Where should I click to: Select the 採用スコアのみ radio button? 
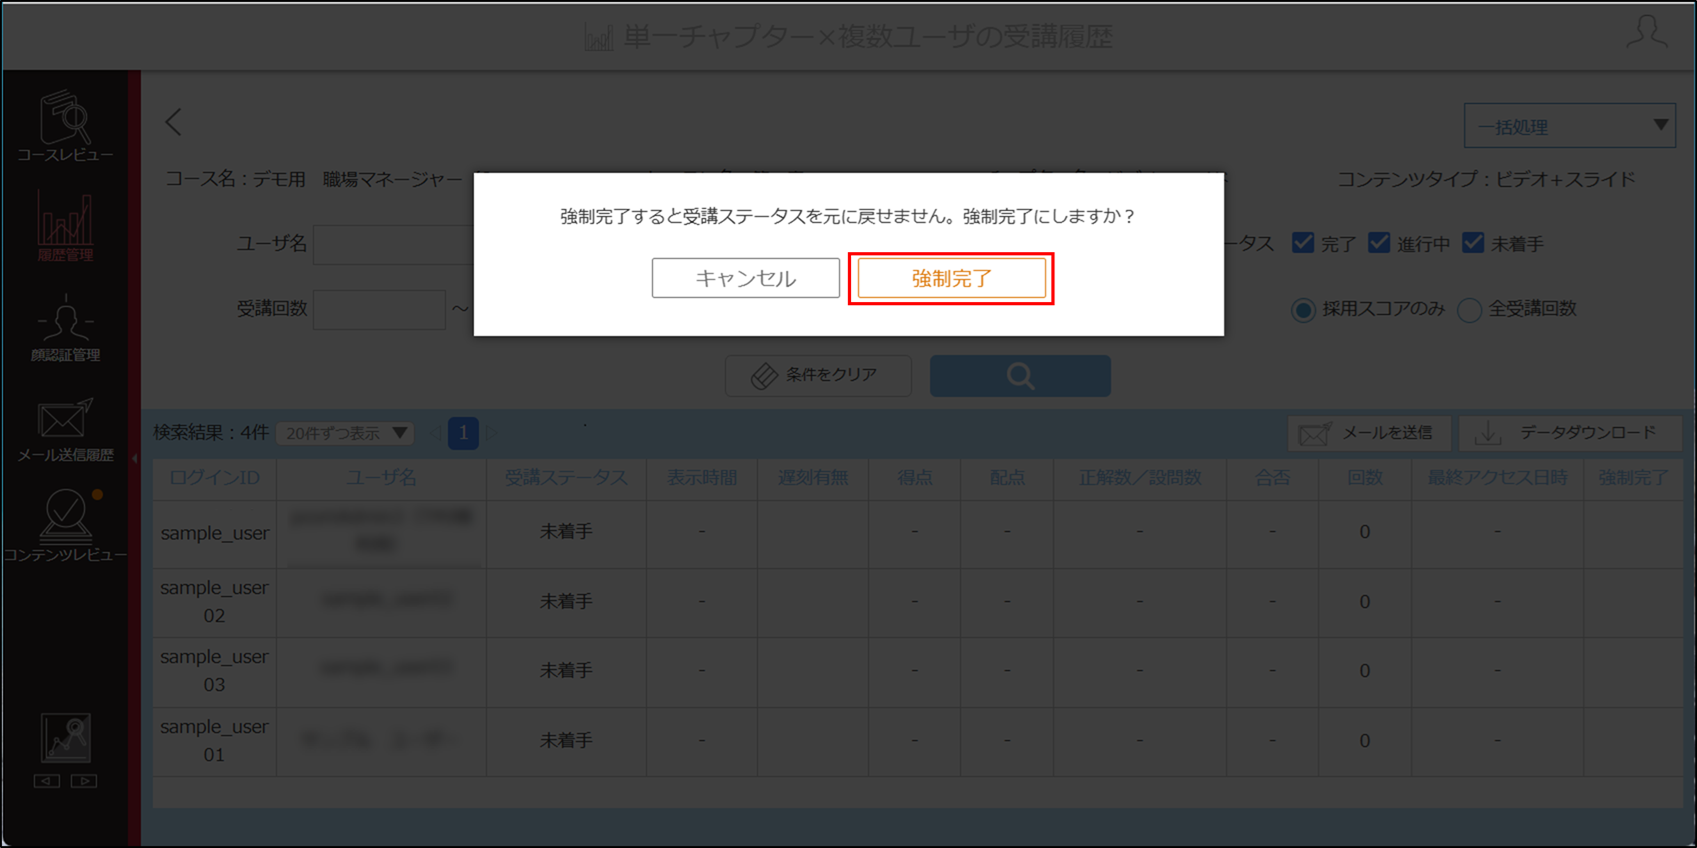[1303, 310]
